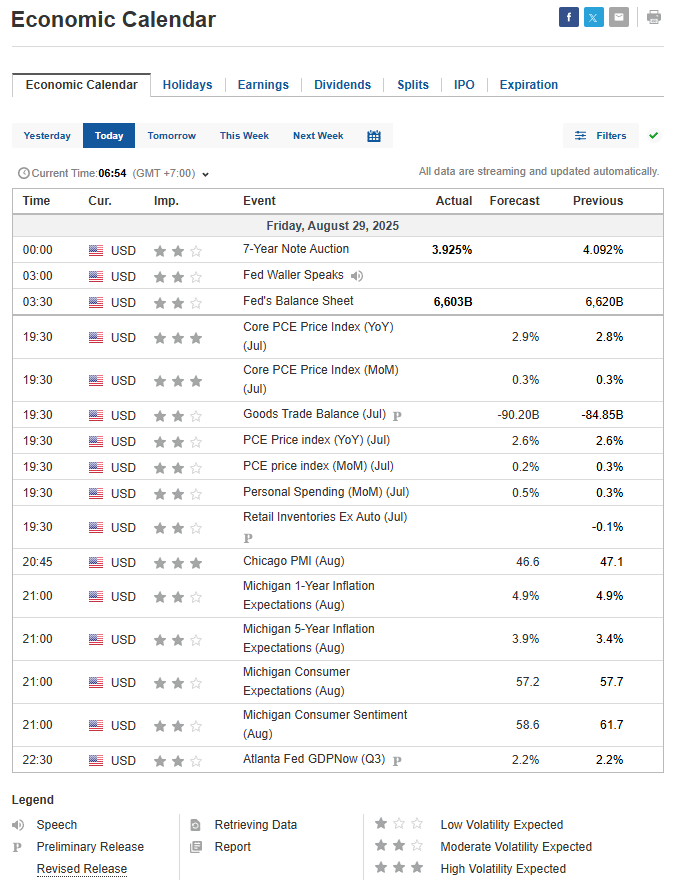Click preliminary icon next to Atlanta Fed GDPNow
Viewport: 676px width, 892px height.
[397, 761]
